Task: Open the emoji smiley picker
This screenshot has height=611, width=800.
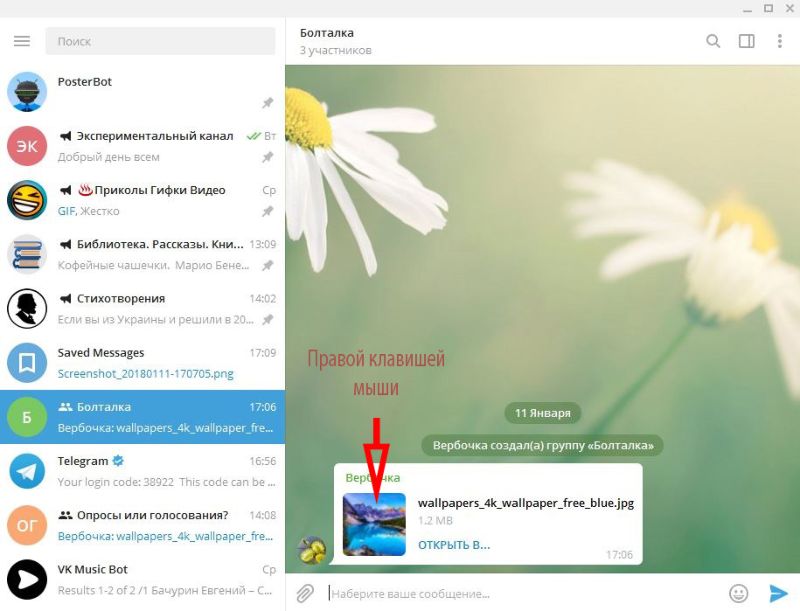Action: coord(738,593)
